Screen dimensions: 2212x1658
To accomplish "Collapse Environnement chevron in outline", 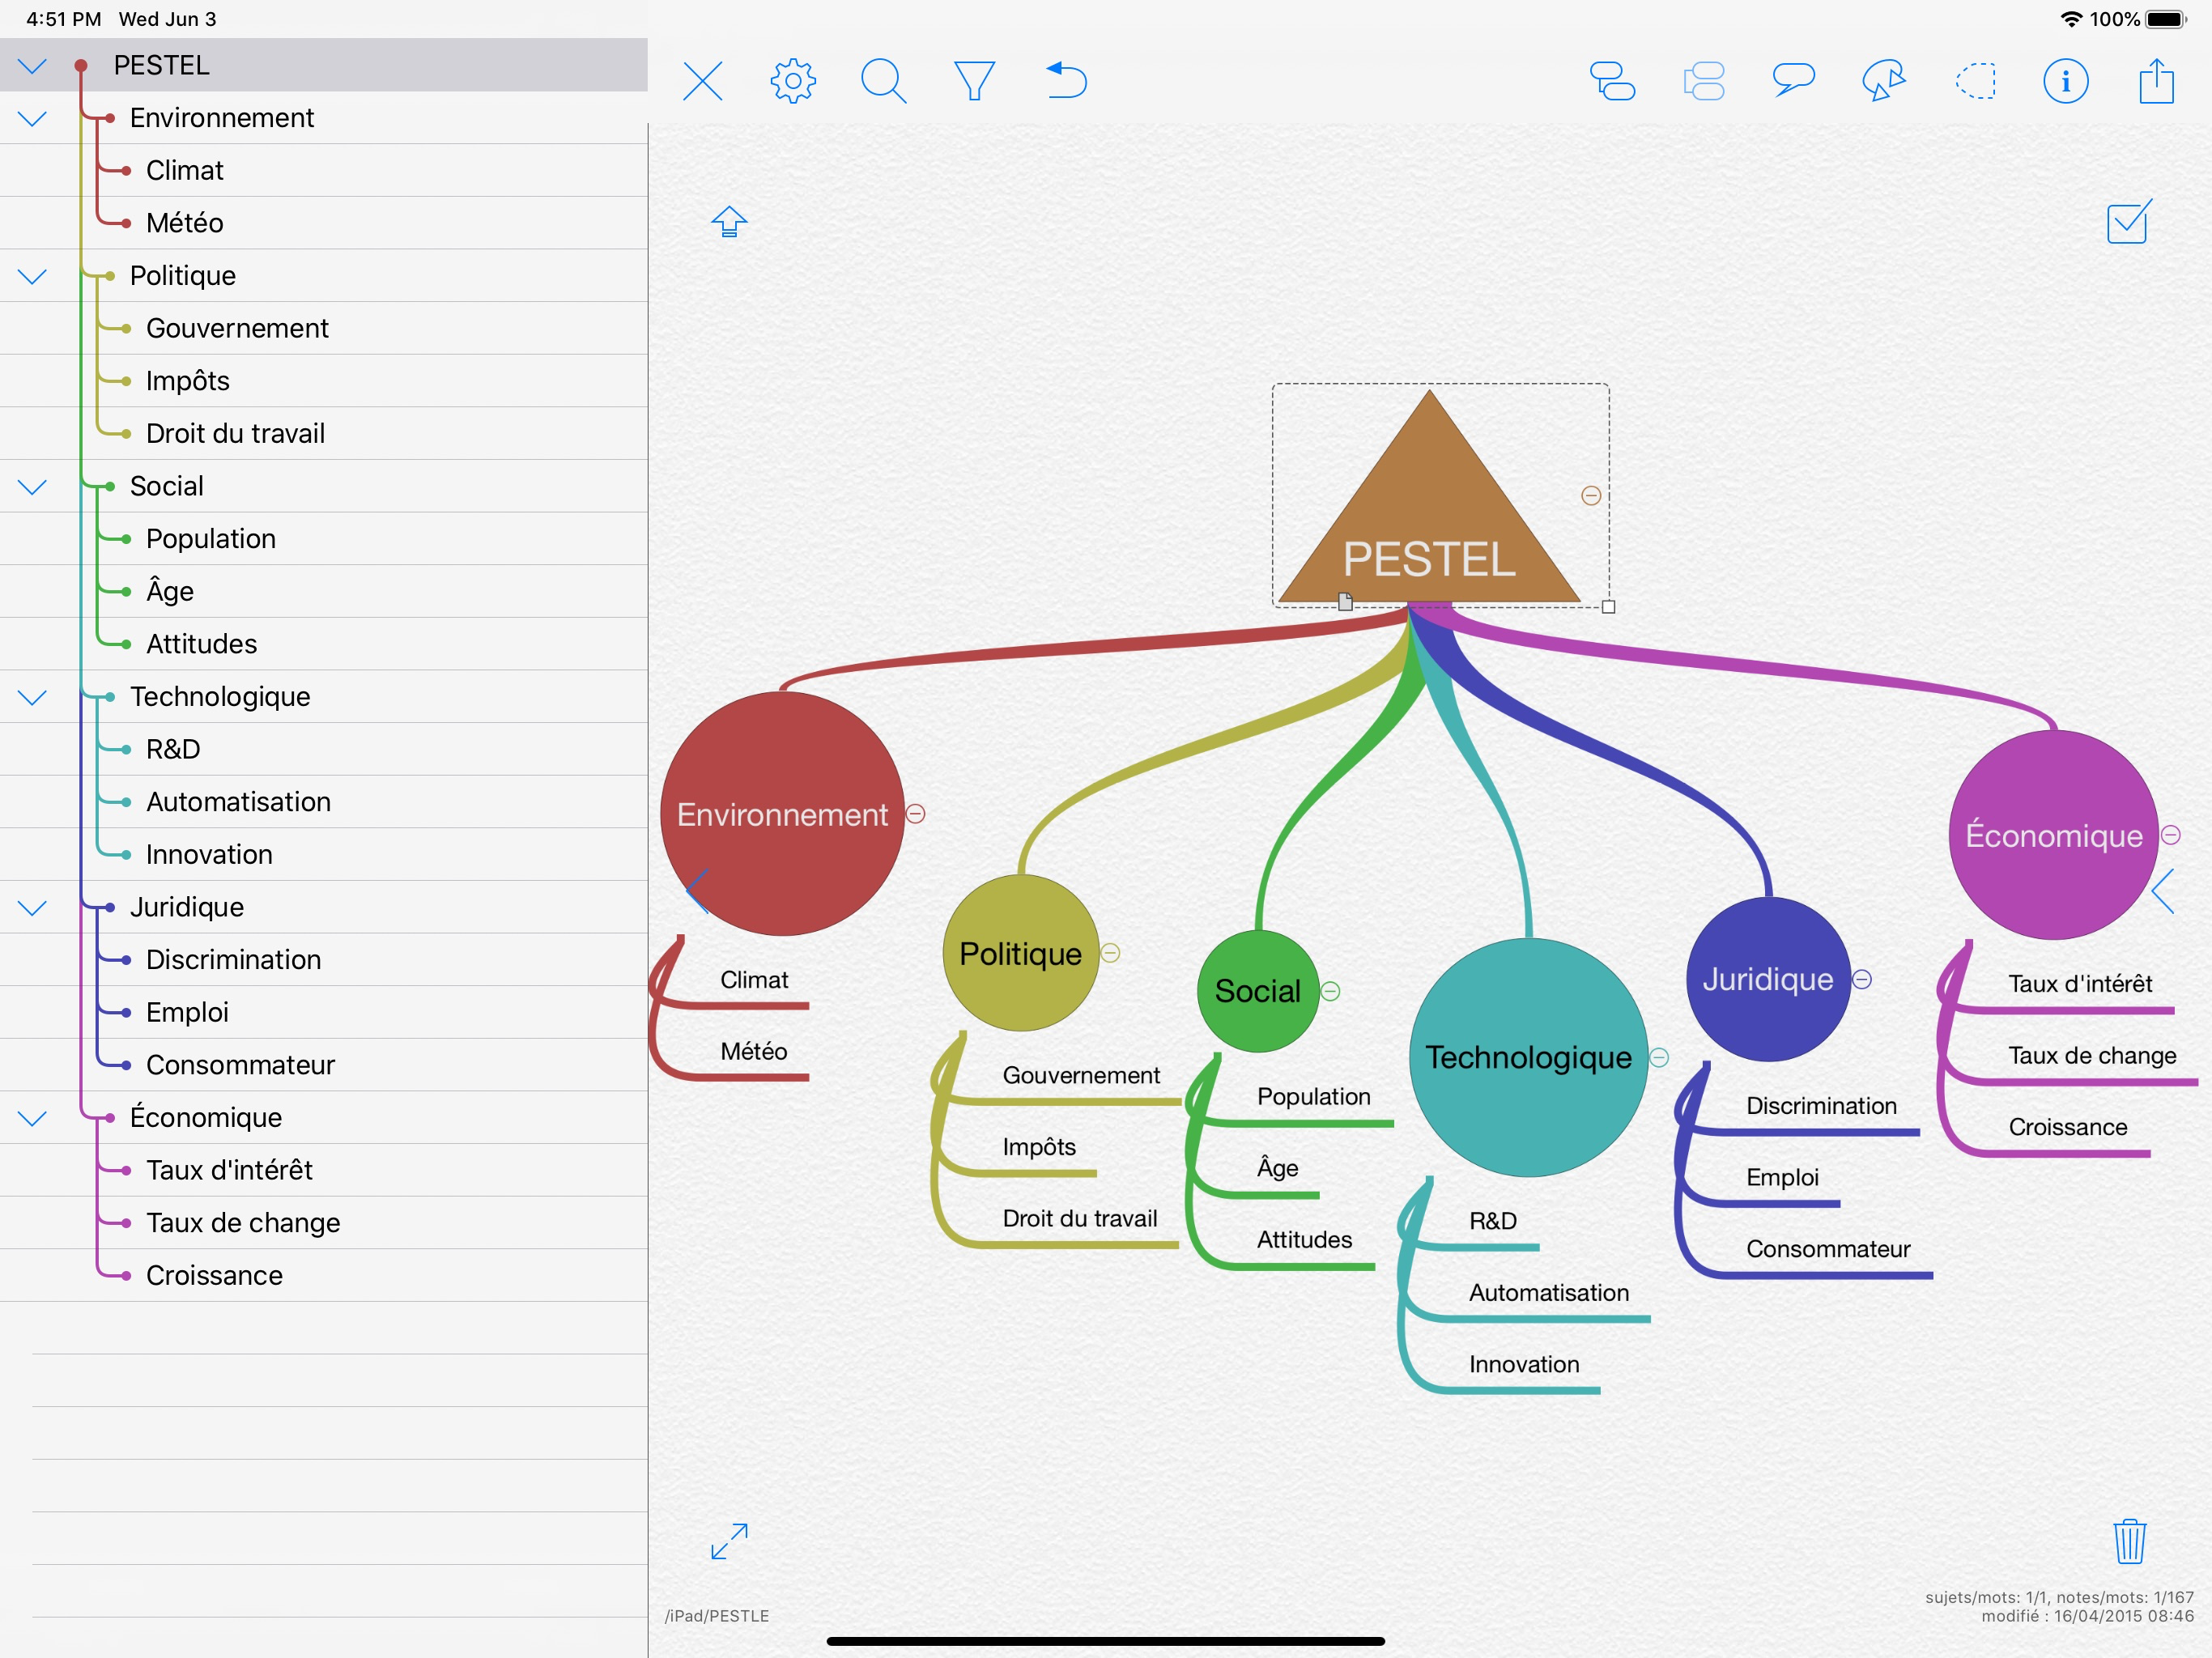I will point(32,119).
